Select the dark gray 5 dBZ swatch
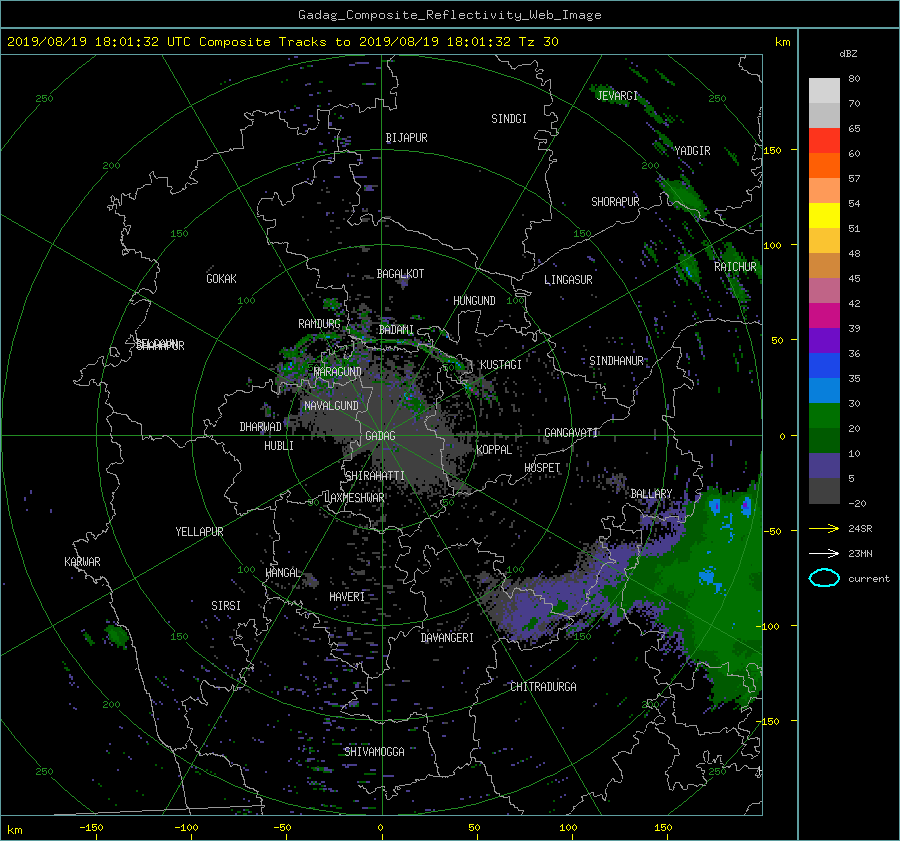 tap(824, 490)
